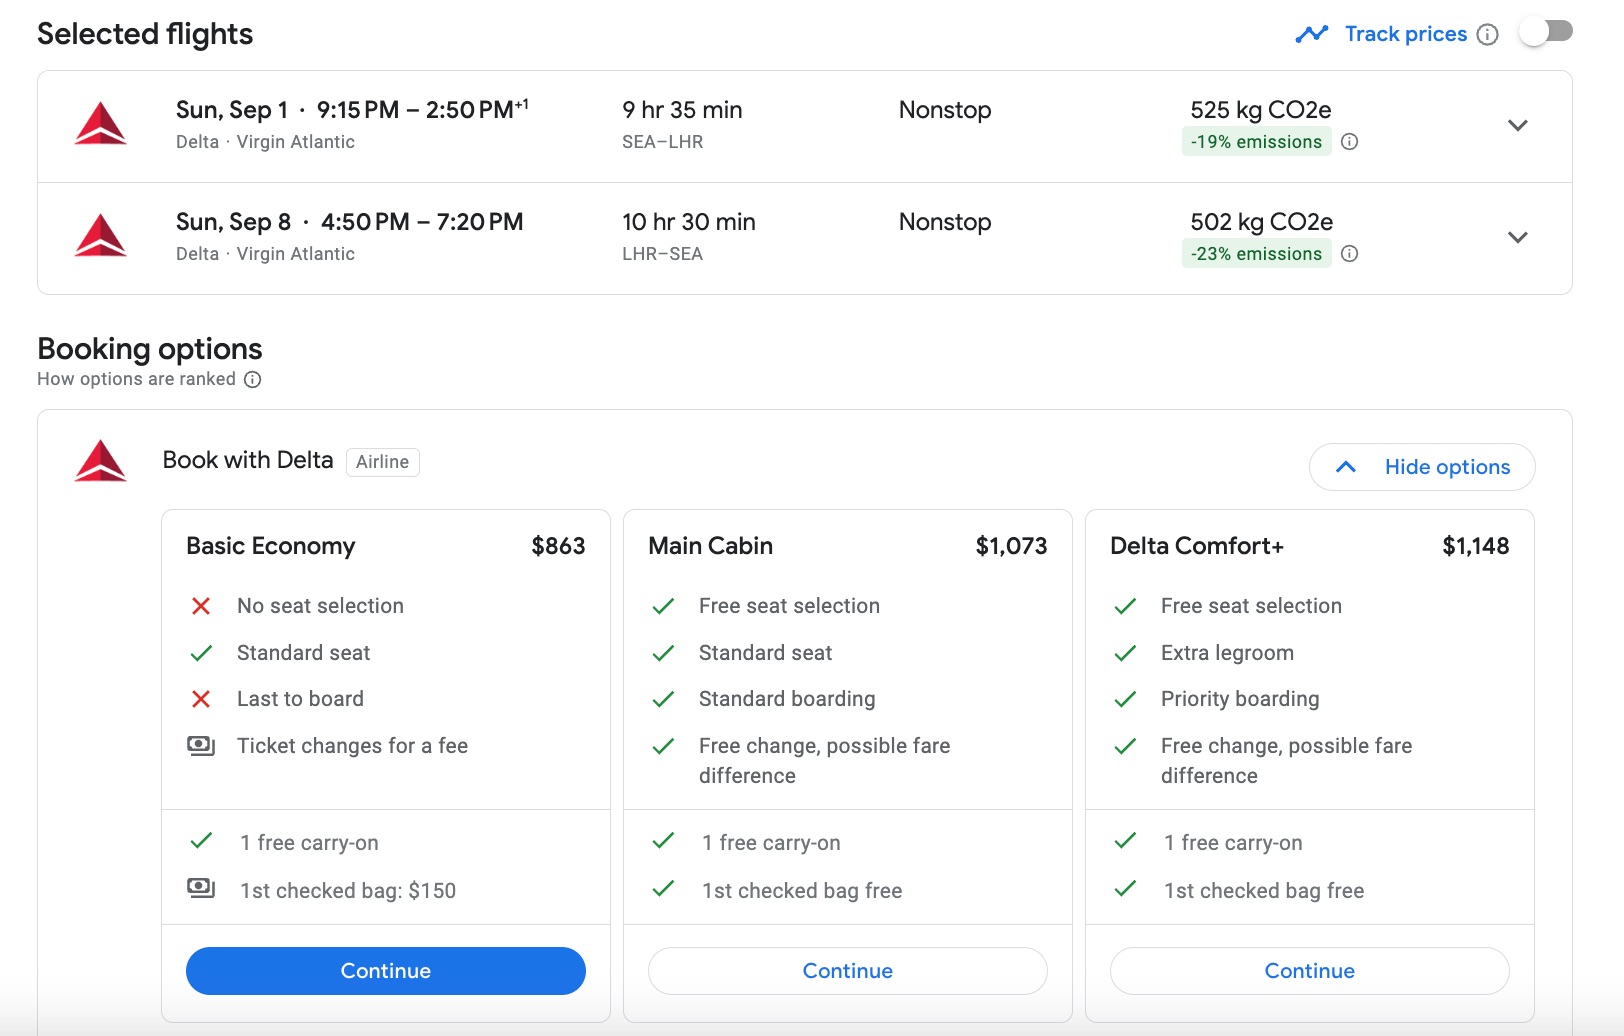Expand the Sun, Sep 1 flight details
Screen dimensions: 1624x1036
point(1517,126)
